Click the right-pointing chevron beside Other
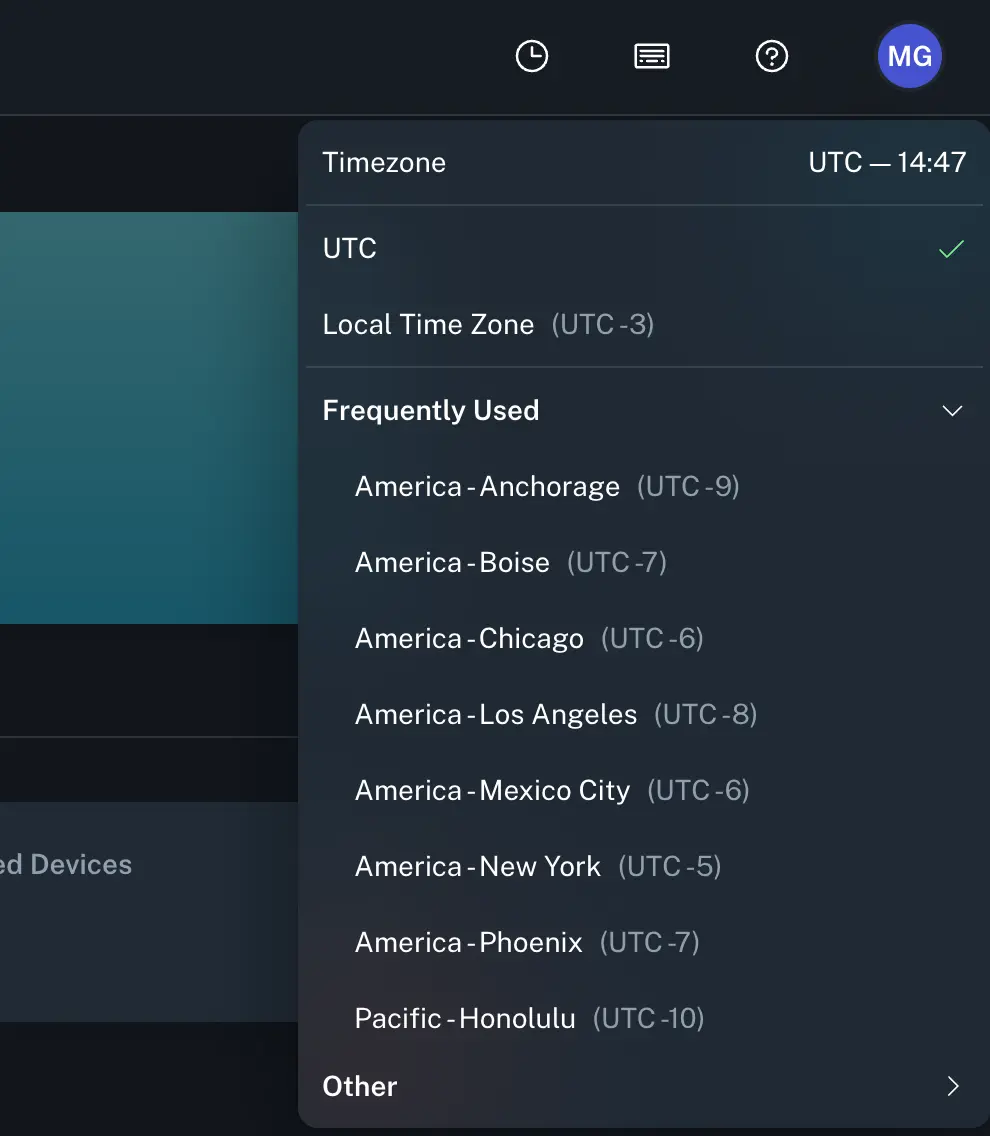 tap(951, 1086)
